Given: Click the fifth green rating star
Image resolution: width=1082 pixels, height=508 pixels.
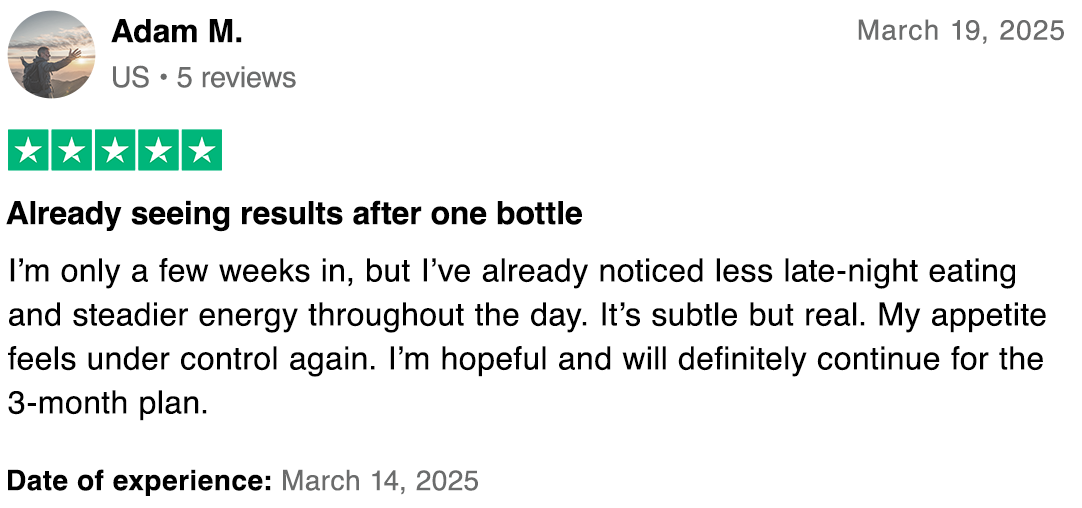Looking at the screenshot, I should click(x=201, y=151).
